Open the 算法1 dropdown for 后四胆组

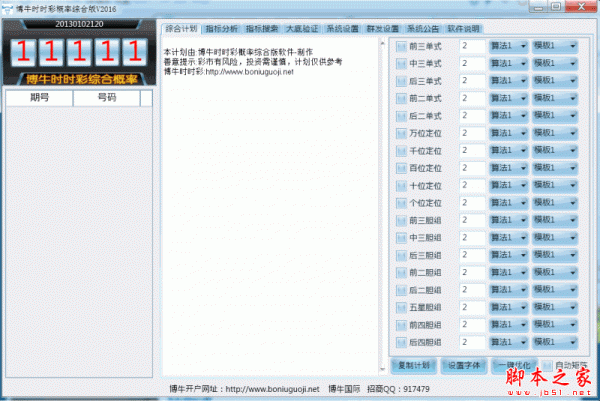point(509,342)
